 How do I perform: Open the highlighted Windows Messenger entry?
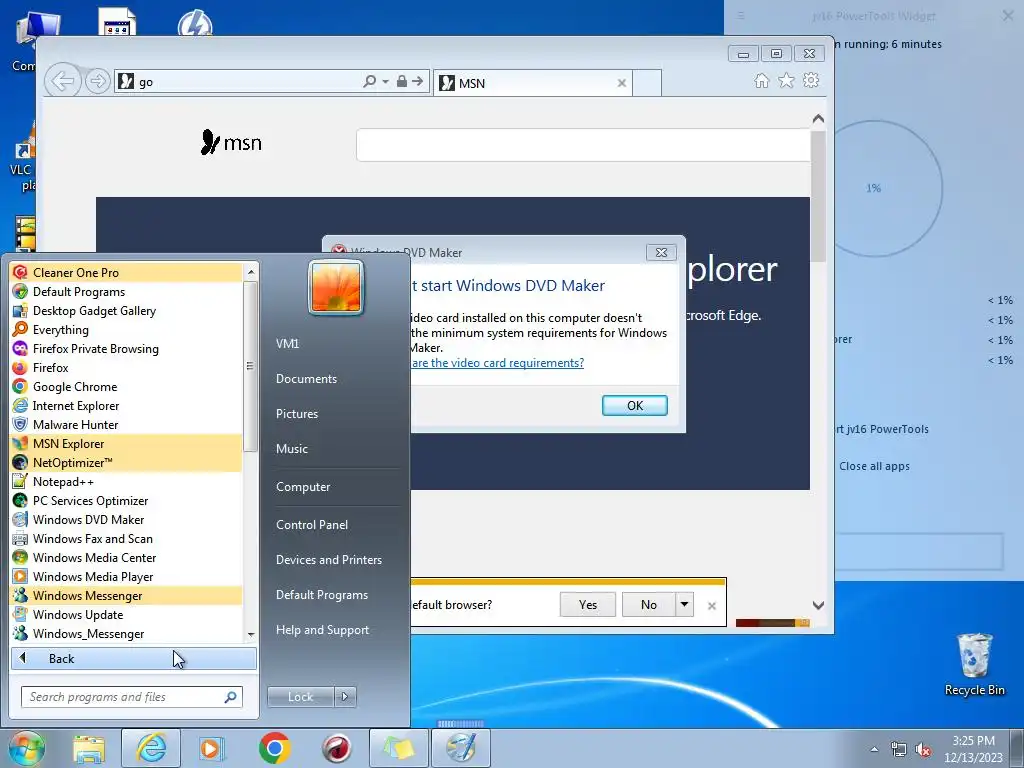[126, 595]
